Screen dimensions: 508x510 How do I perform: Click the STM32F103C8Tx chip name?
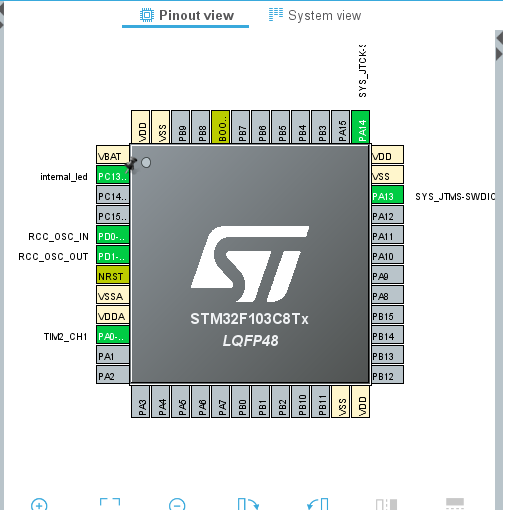(x=249, y=319)
